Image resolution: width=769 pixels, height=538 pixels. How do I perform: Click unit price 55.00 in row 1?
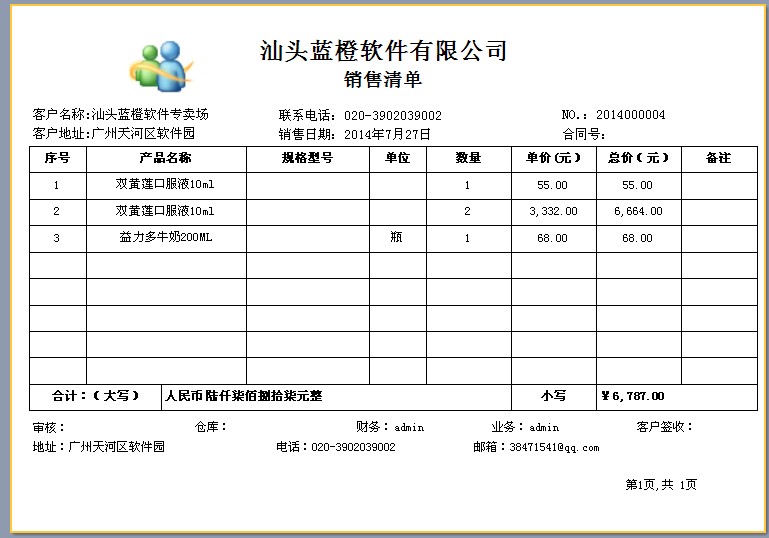(x=552, y=185)
